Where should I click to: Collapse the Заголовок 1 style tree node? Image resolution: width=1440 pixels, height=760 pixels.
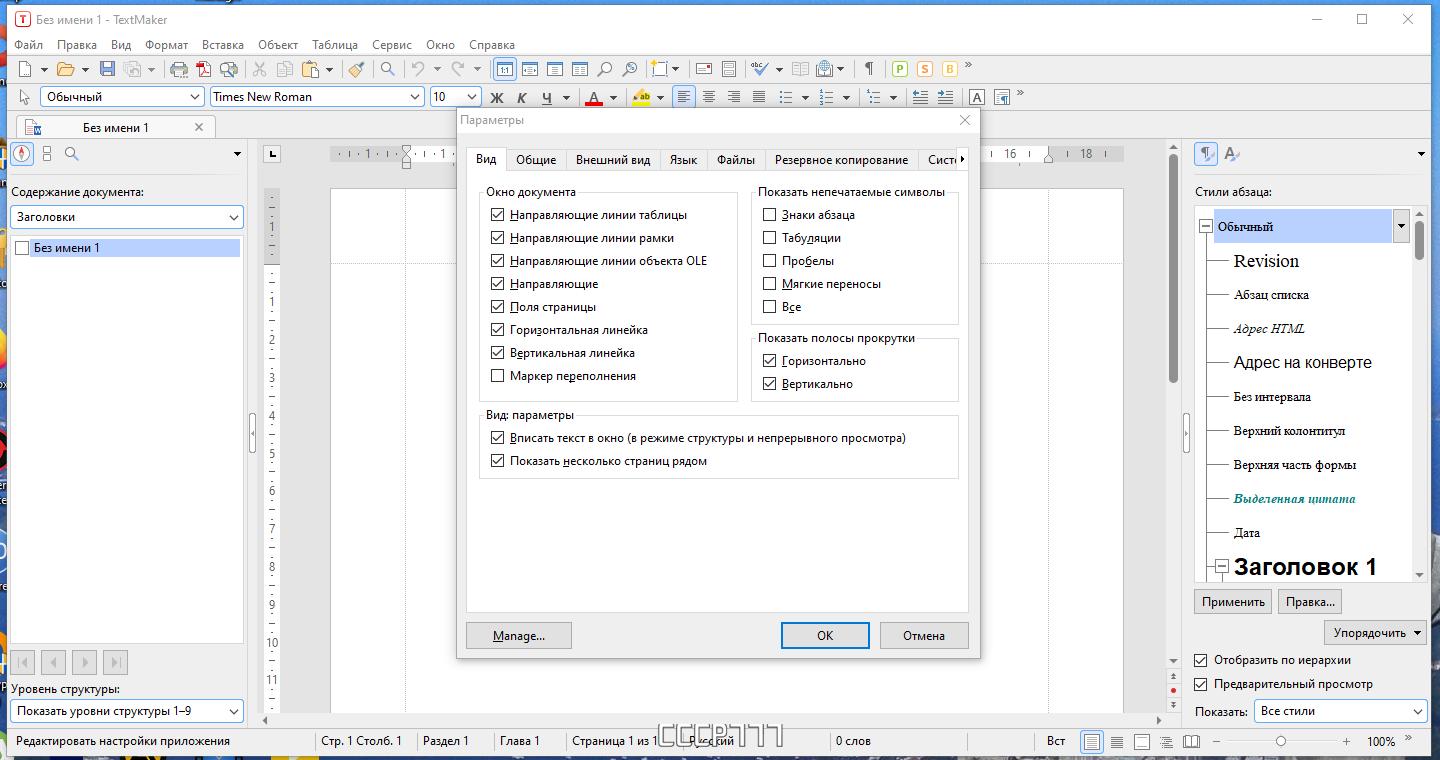coord(1221,567)
